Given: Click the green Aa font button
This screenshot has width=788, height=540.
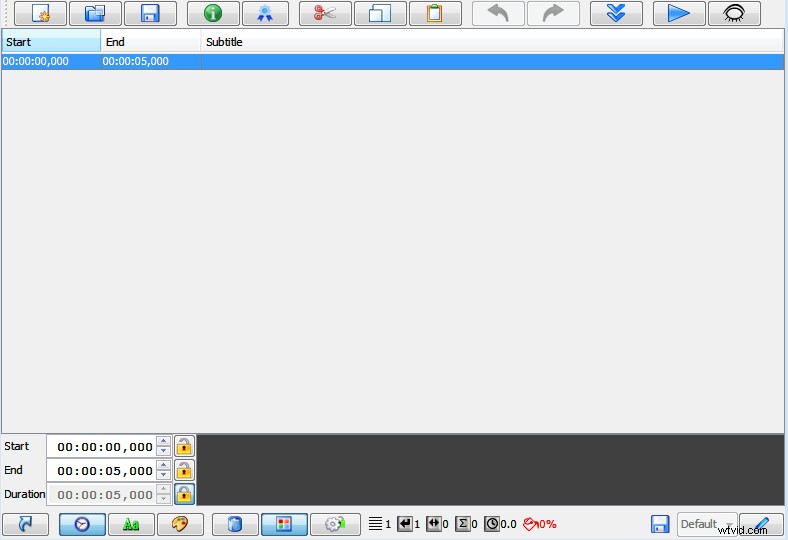Looking at the screenshot, I should point(131,524).
